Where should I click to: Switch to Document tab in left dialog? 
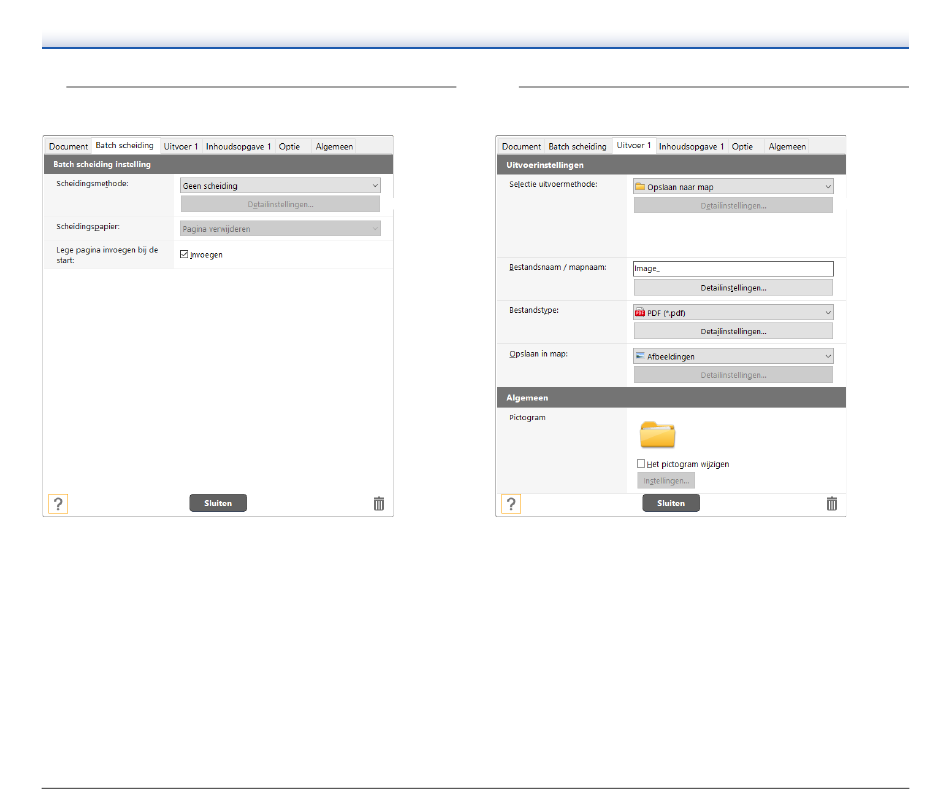tap(68, 147)
